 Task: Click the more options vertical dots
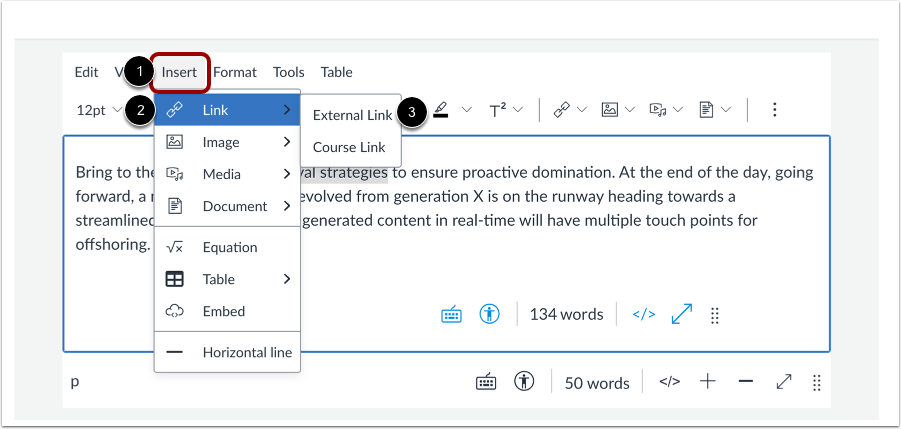point(775,110)
